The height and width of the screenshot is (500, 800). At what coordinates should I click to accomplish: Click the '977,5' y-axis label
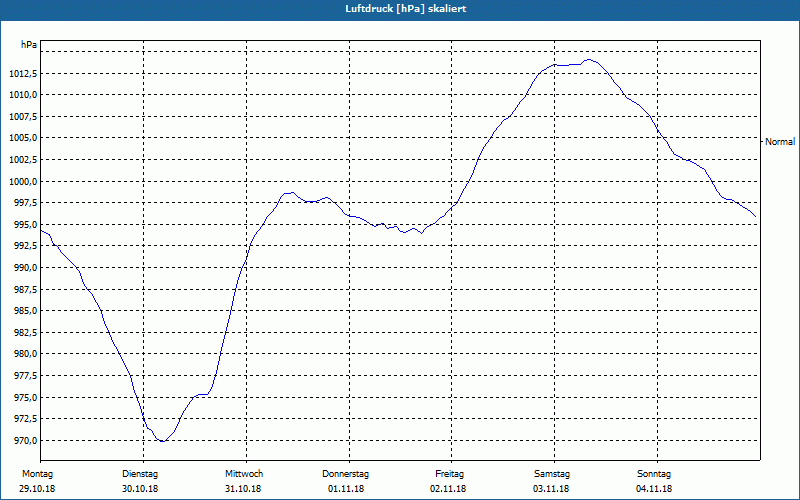[25, 376]
